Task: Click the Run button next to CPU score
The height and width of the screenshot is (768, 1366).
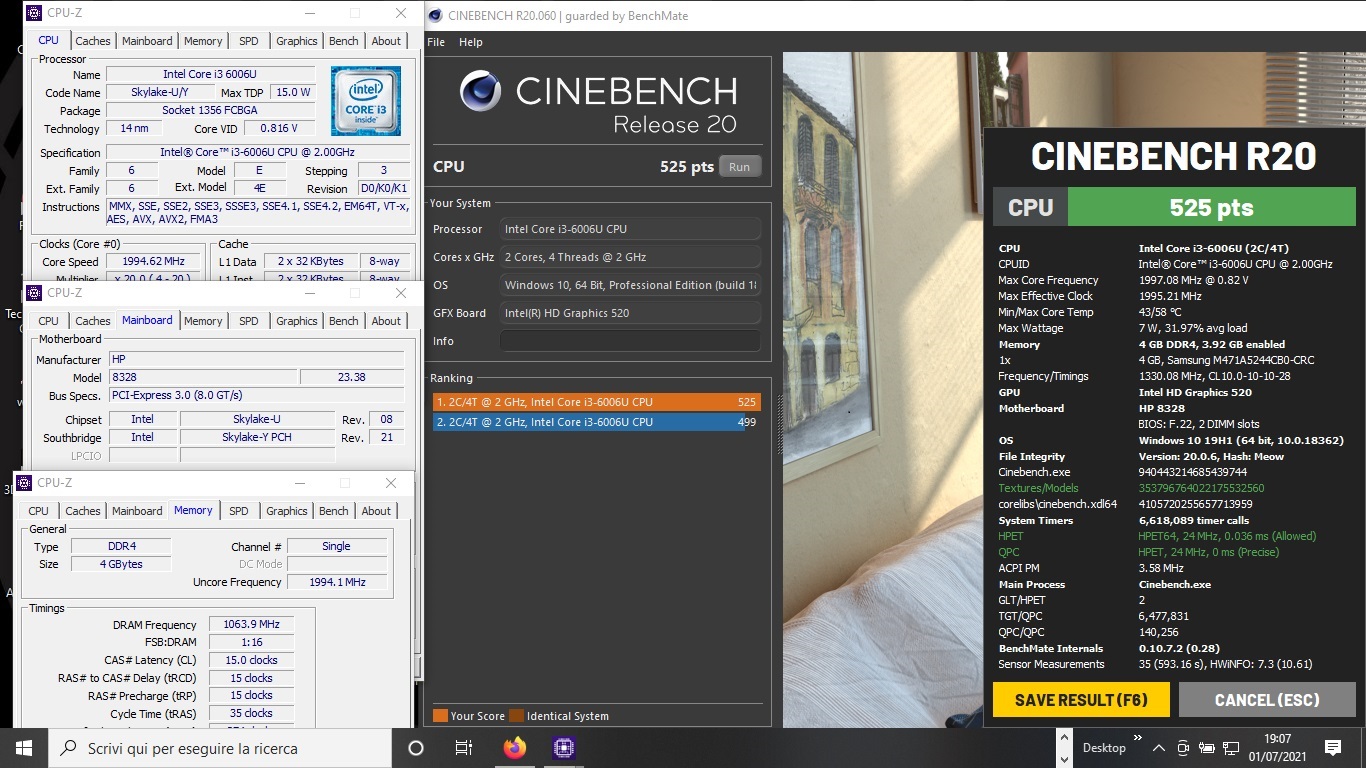Action: coord(740,167)
